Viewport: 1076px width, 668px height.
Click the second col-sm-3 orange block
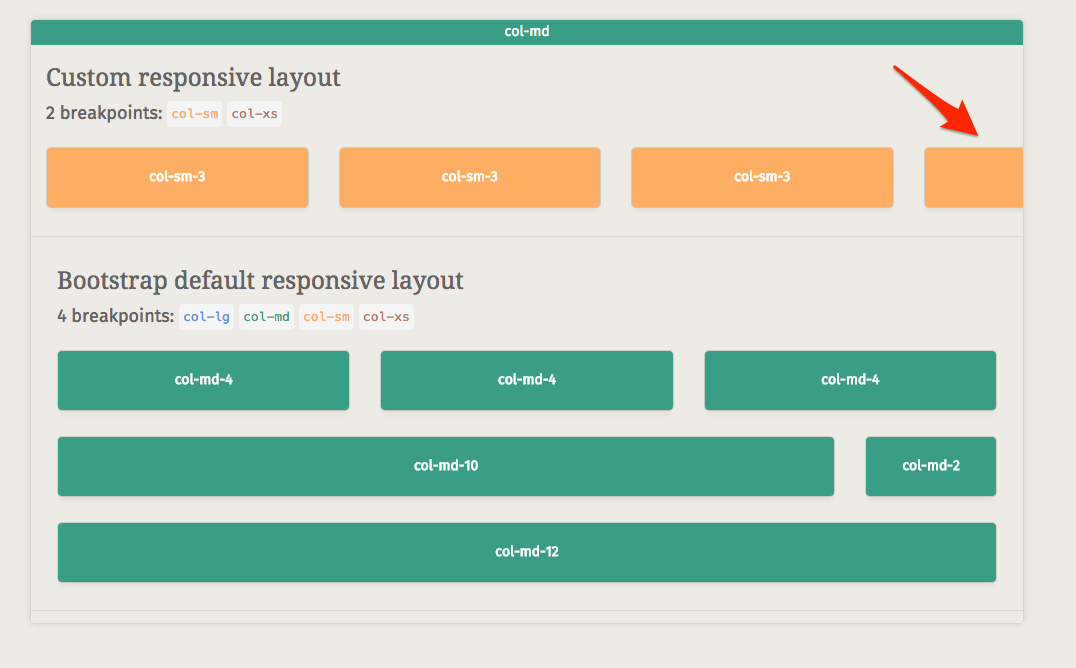469,177
